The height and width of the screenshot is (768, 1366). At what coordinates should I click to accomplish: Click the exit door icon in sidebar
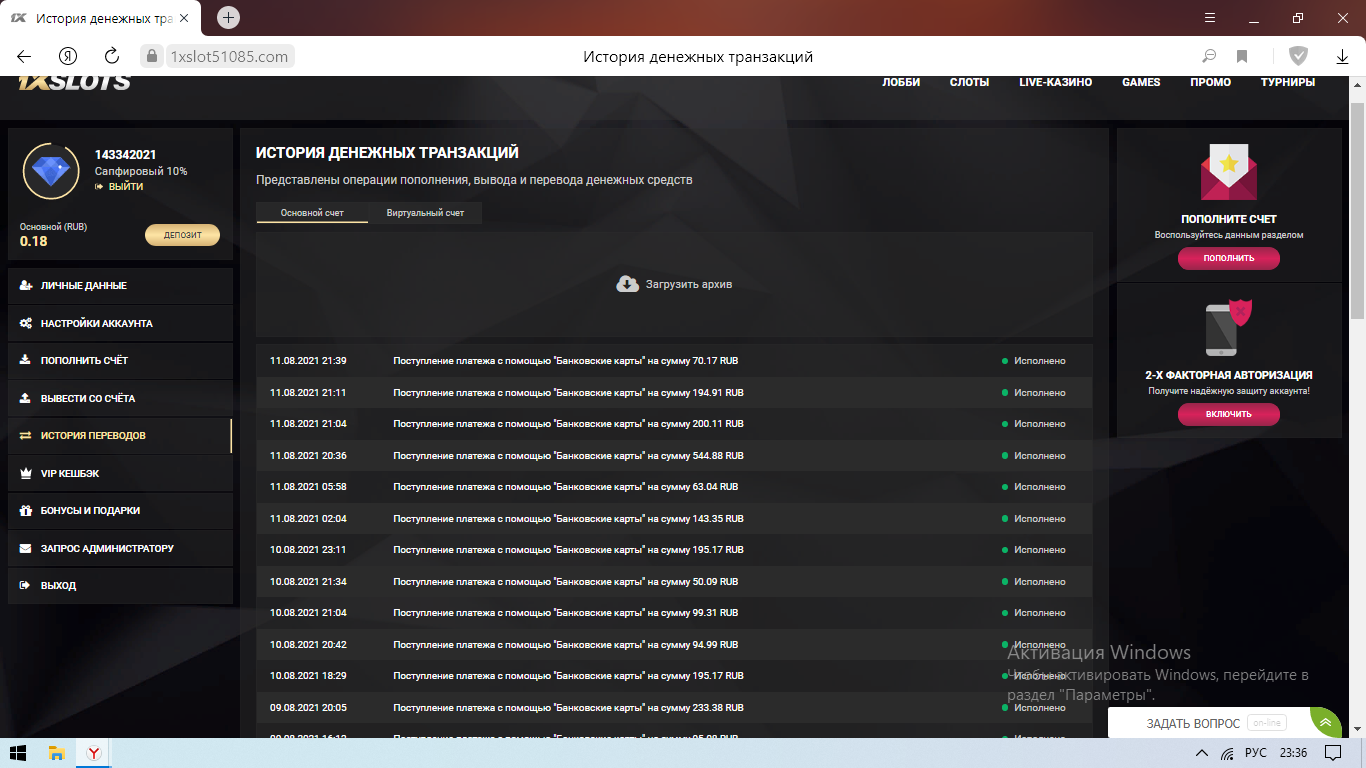click(25, 585)
